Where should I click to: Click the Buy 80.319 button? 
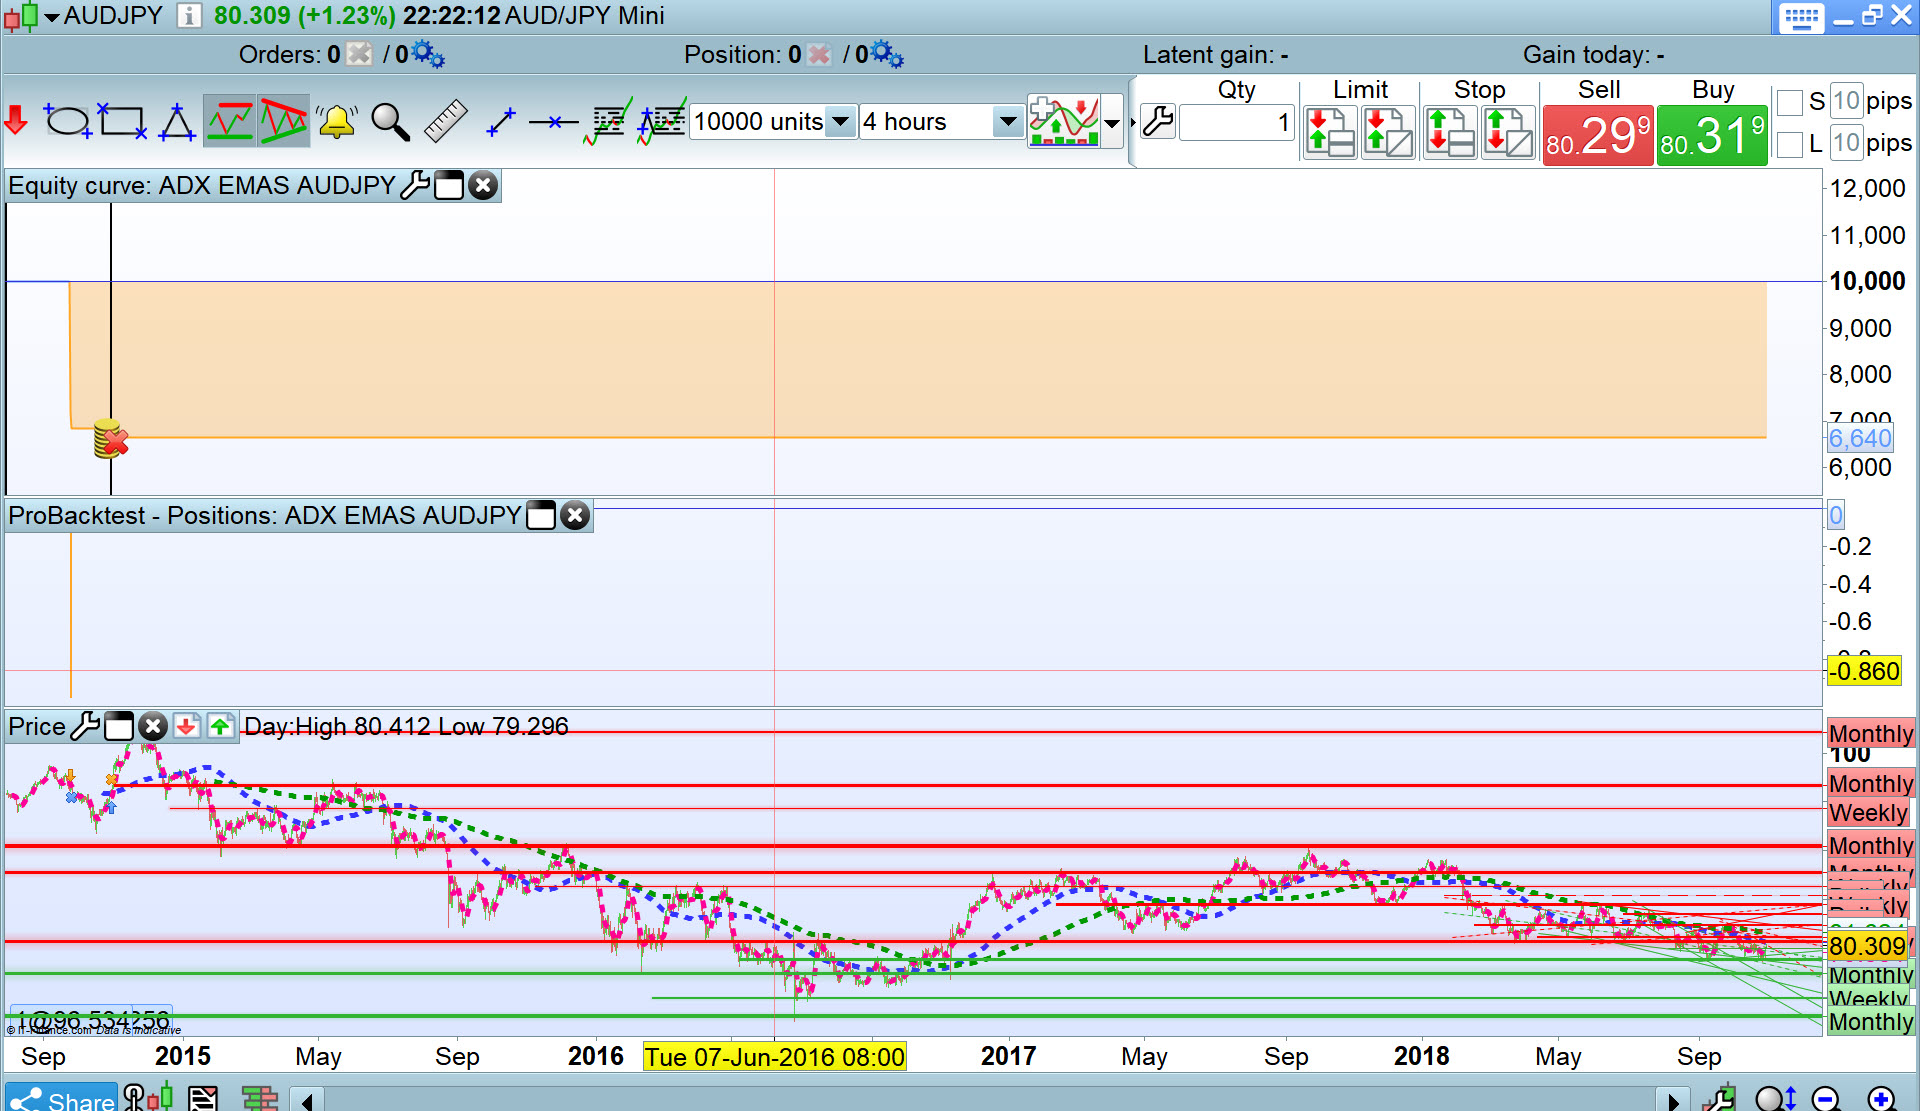tap(1712, 136)
